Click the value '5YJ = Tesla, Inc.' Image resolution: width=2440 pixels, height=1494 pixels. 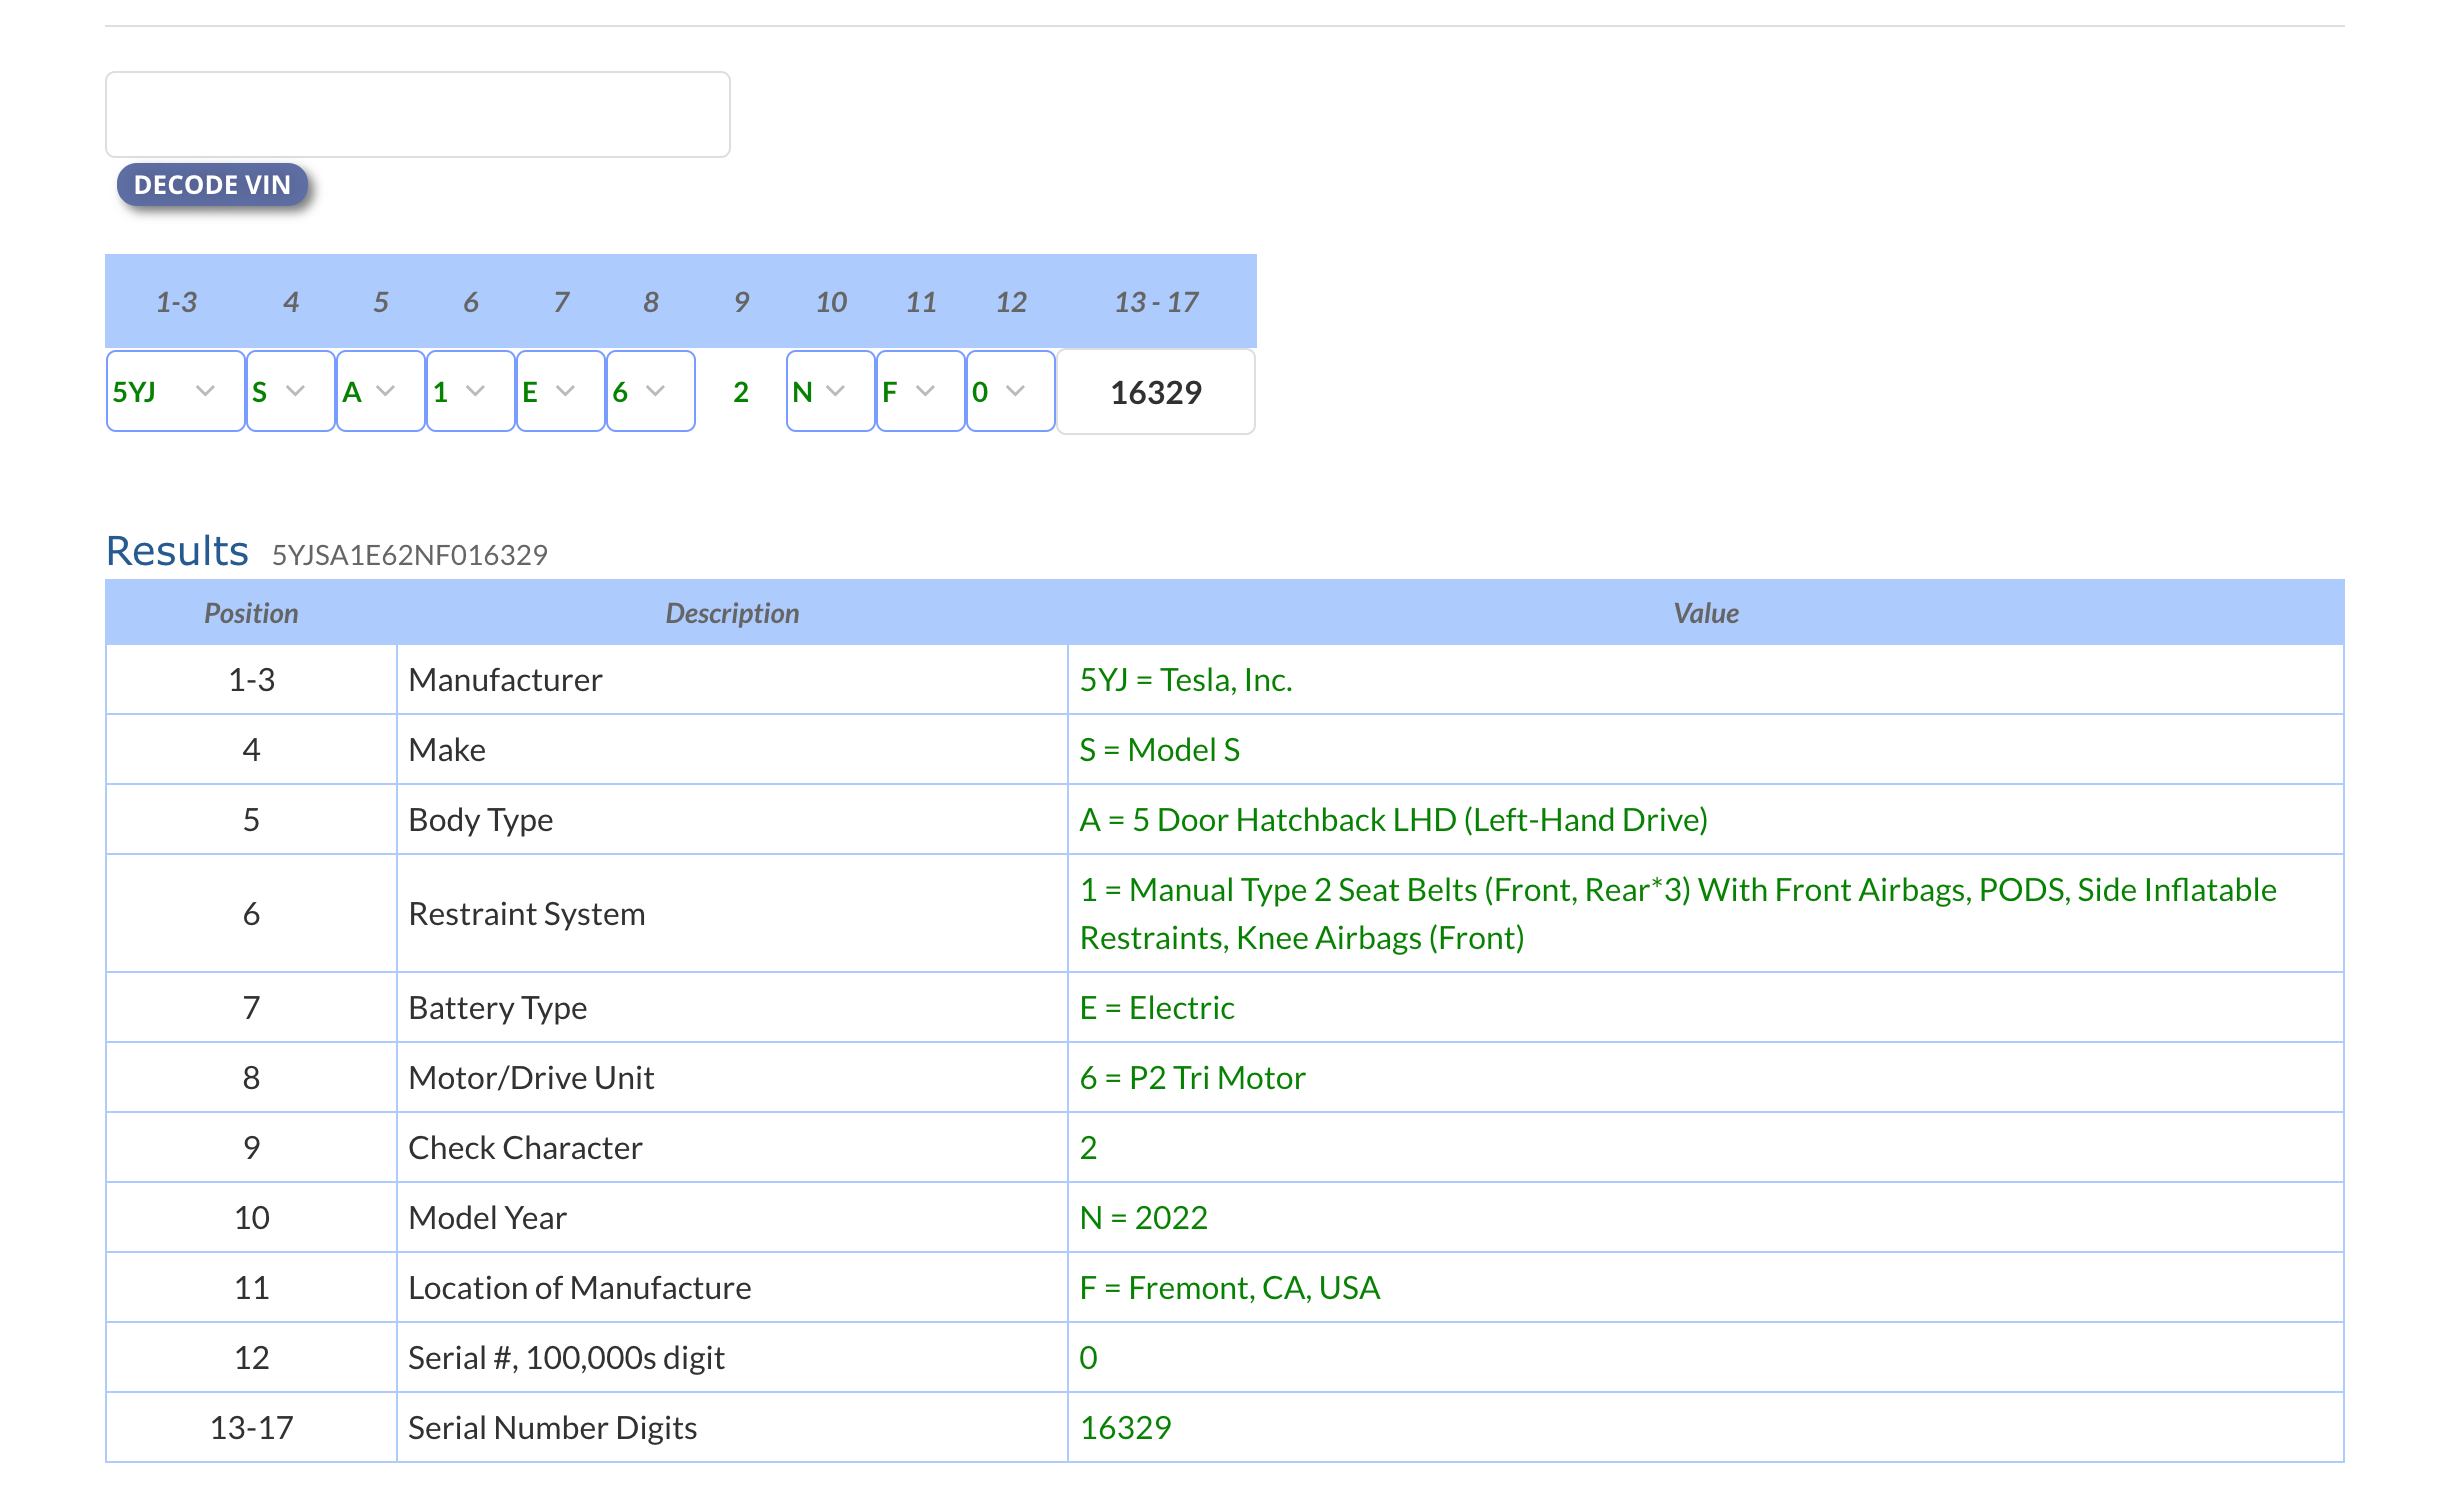coord(1186,680)
